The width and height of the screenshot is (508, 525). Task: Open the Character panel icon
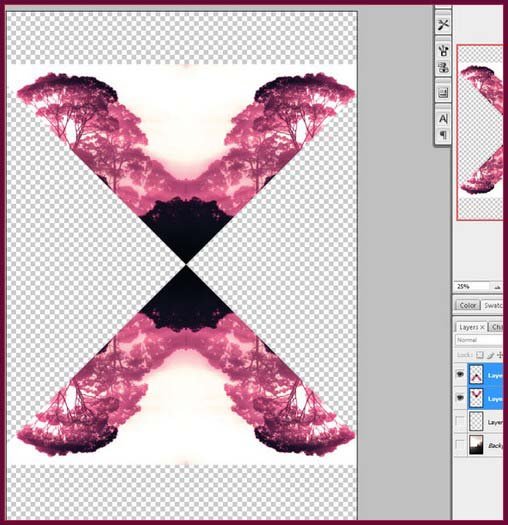tap(443, 119)
